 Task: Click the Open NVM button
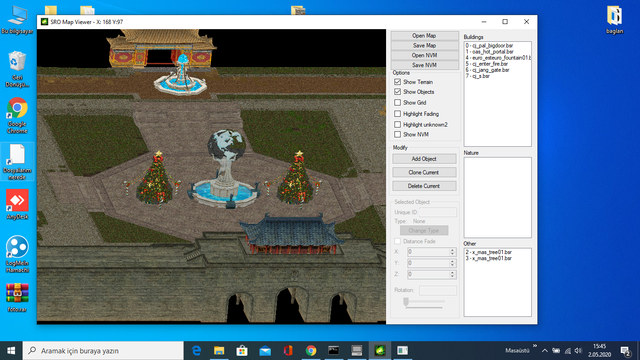pyautogui.click(x=424, y=55)
